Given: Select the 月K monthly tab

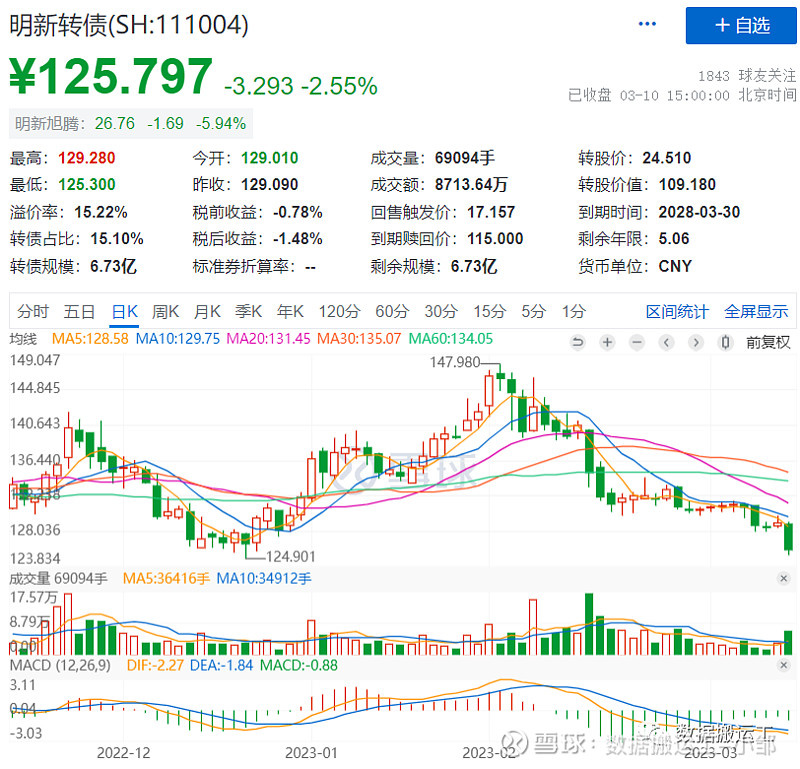Looking at the screenshot, I should tap(207, 311).
